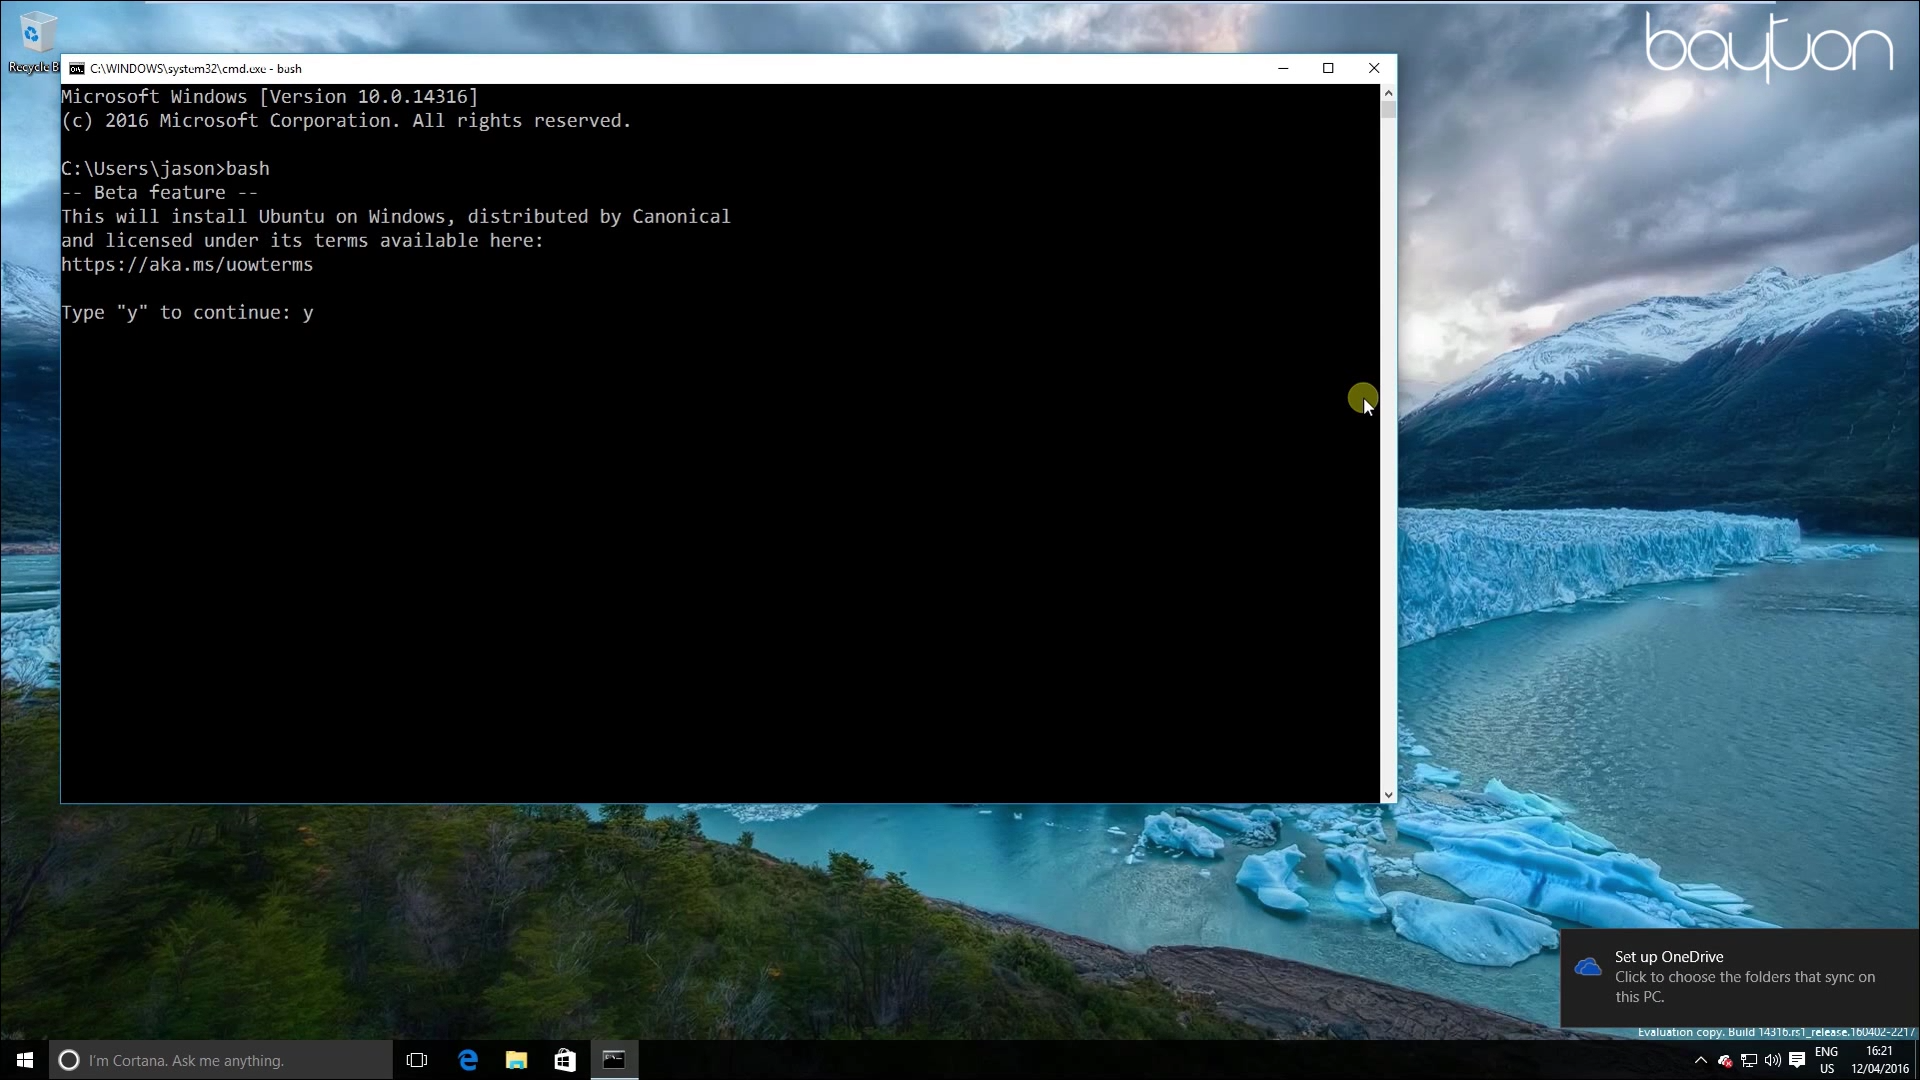Open the Windows Start menu
Viewport: 1920px width, 1080px height.
click(24, 1060)
